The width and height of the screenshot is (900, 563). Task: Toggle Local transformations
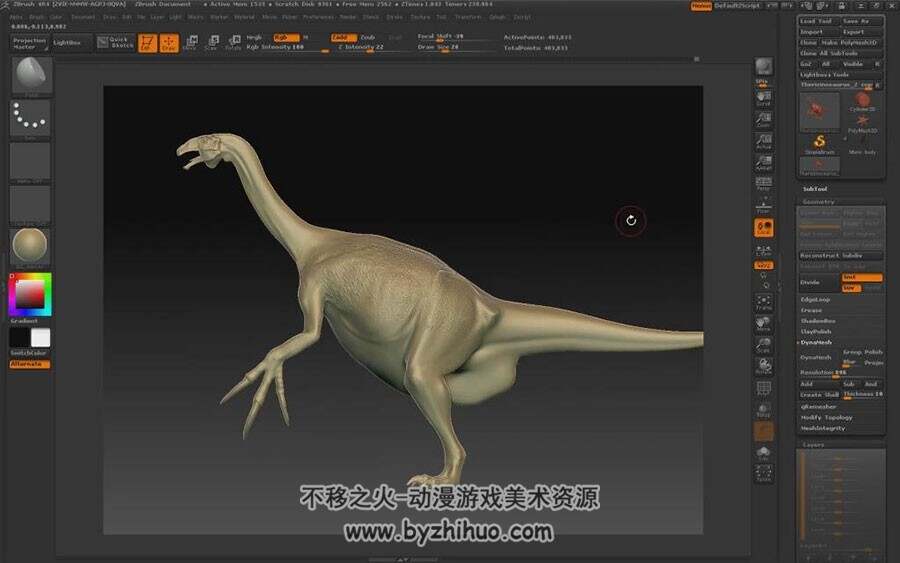tap(763, 228)
